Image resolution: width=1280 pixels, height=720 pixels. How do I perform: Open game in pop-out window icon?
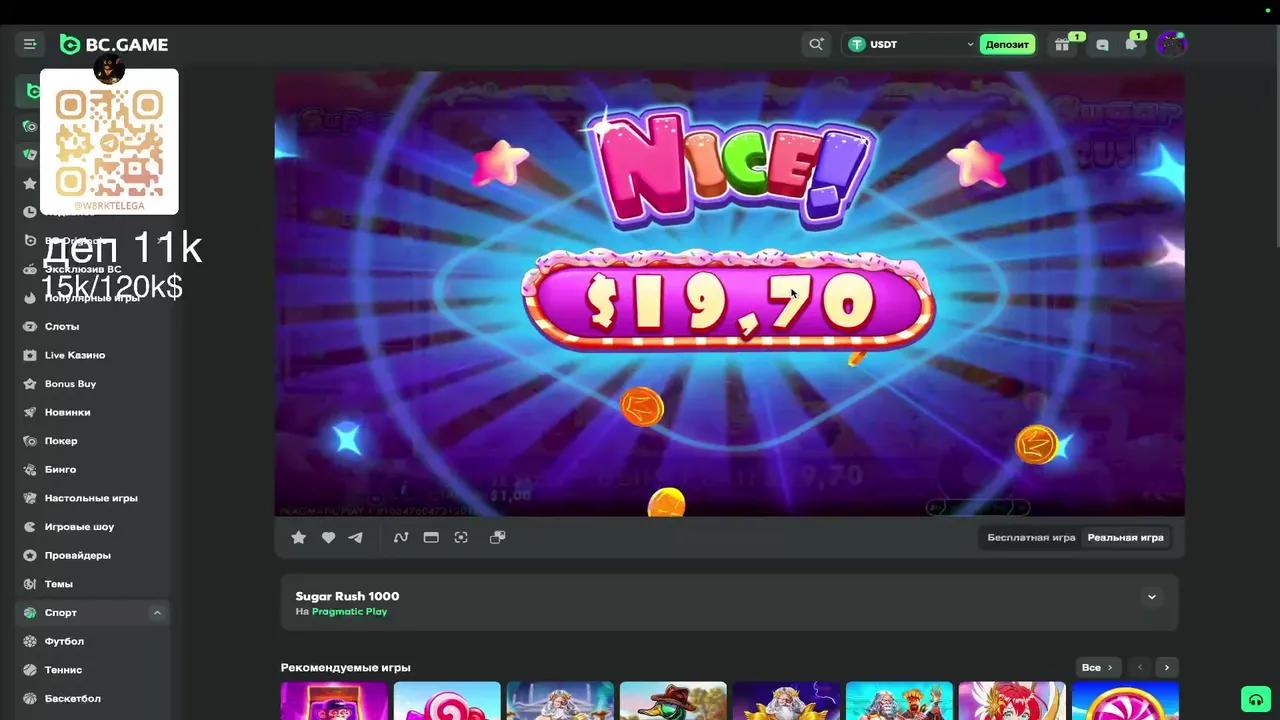(x=497, y=537)
